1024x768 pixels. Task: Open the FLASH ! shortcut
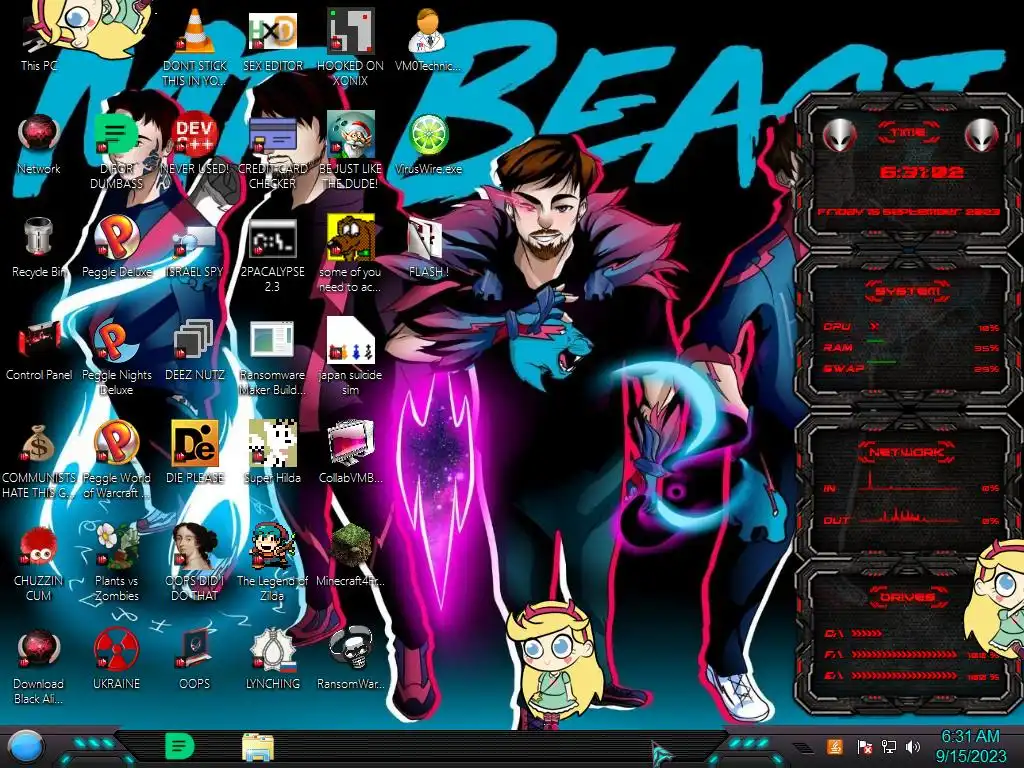pyautogui.click(x=428, y=247)
